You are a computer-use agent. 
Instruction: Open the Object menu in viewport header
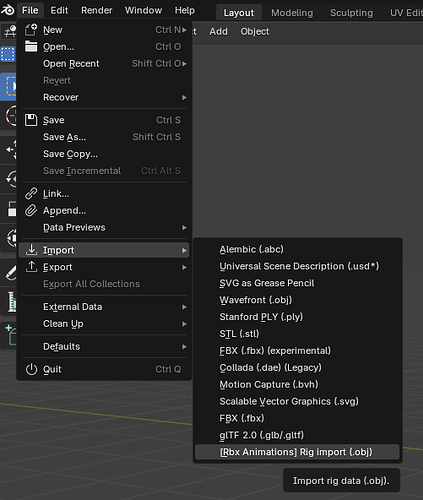point(255,31)
